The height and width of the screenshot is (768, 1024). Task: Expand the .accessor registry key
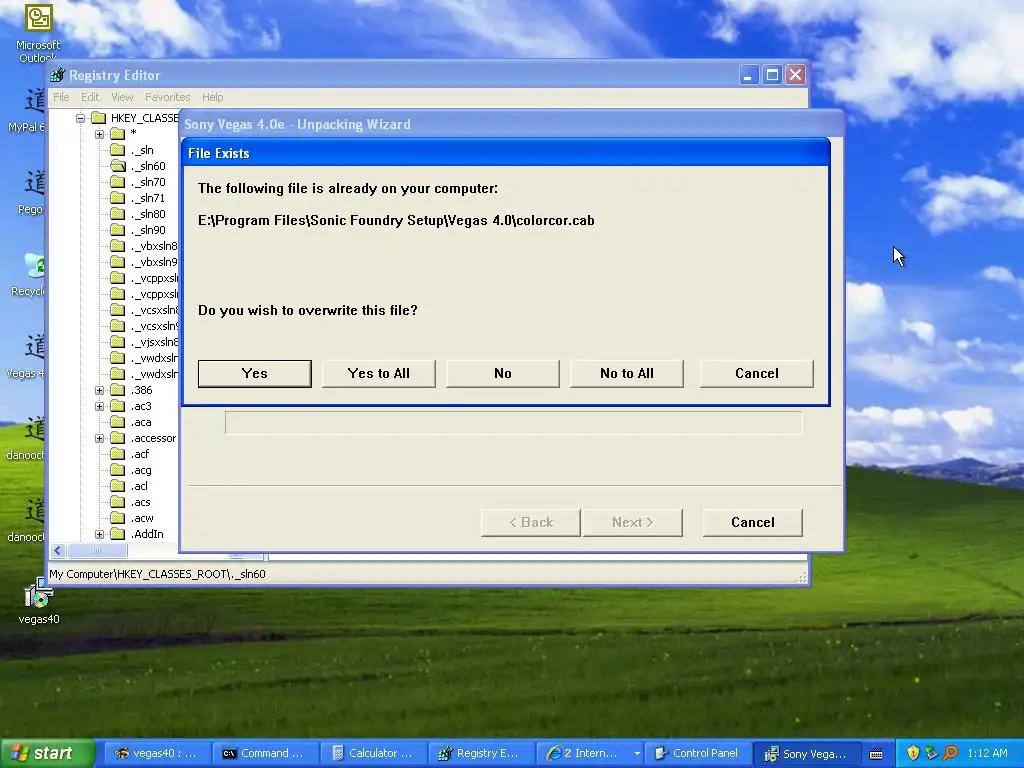[x=99, y=438]
